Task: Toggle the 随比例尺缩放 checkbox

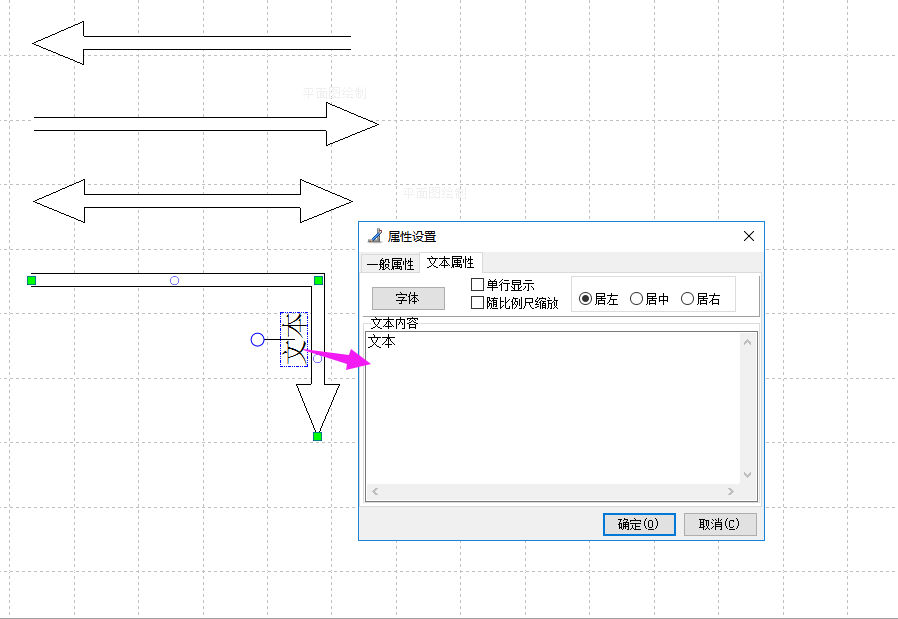Action: [x=477, y=302]
